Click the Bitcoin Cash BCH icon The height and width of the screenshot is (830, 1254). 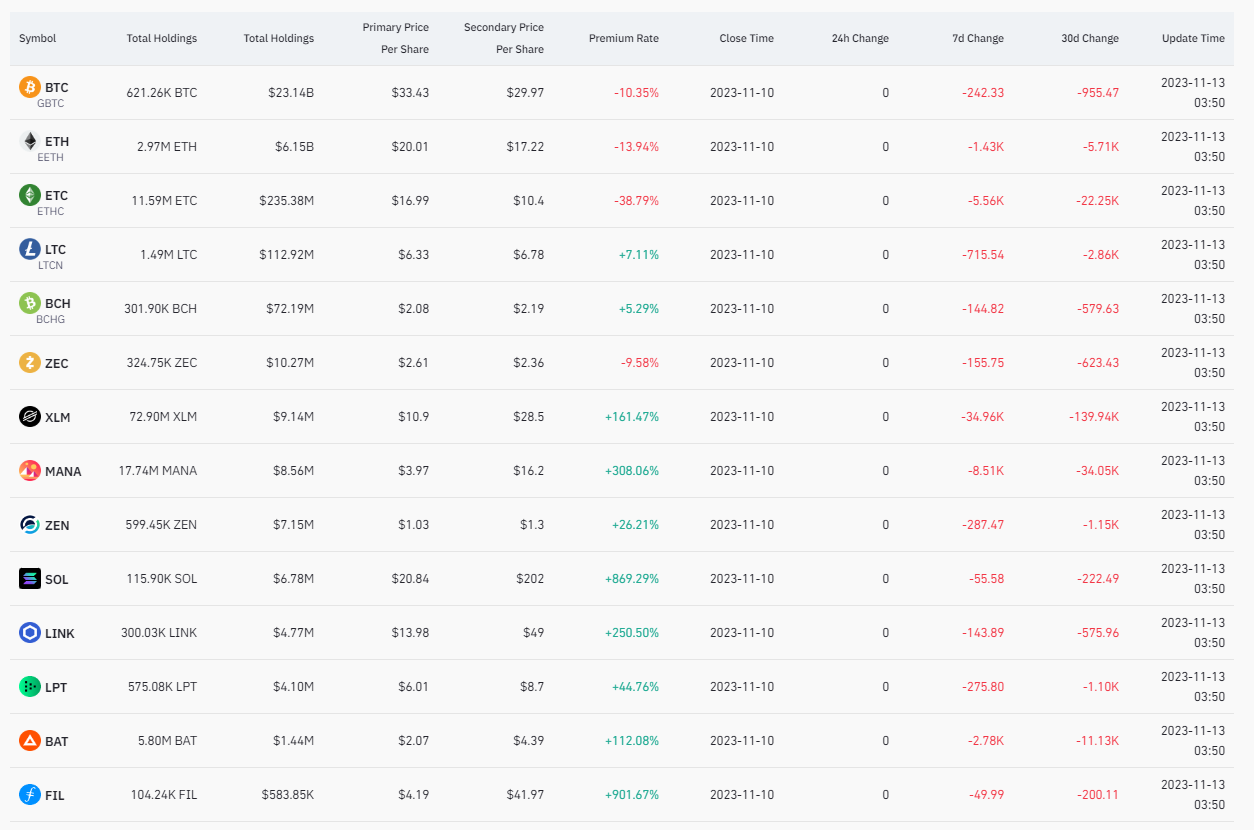(x=30, y=304)
